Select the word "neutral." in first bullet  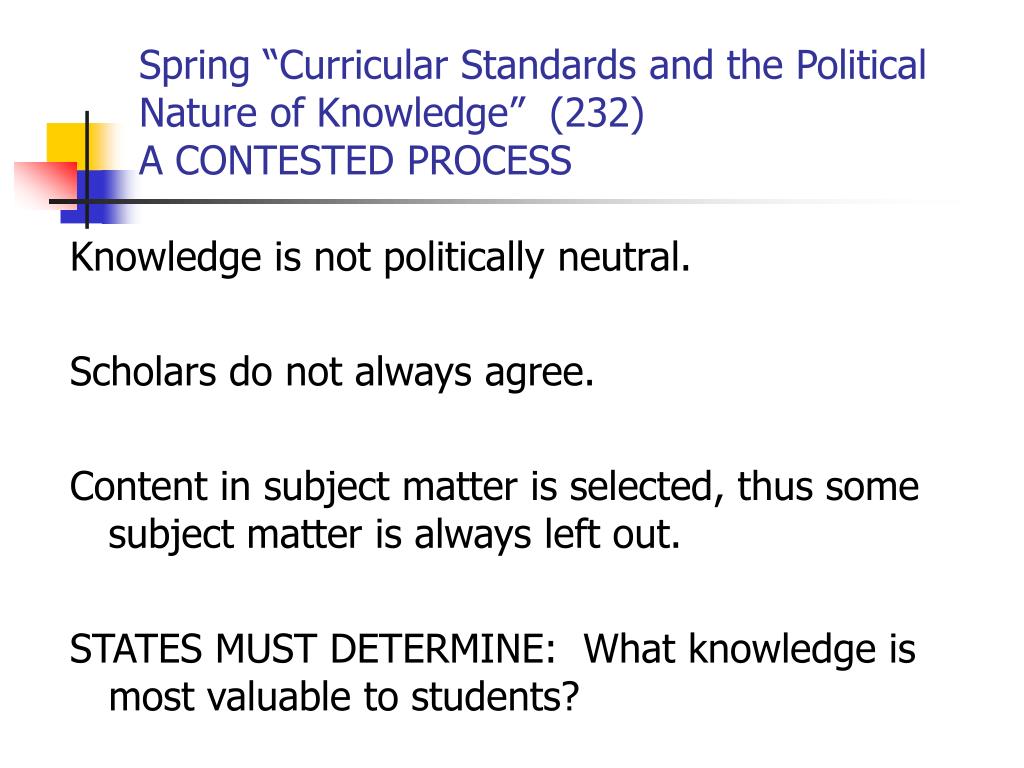tap(623, 257)
